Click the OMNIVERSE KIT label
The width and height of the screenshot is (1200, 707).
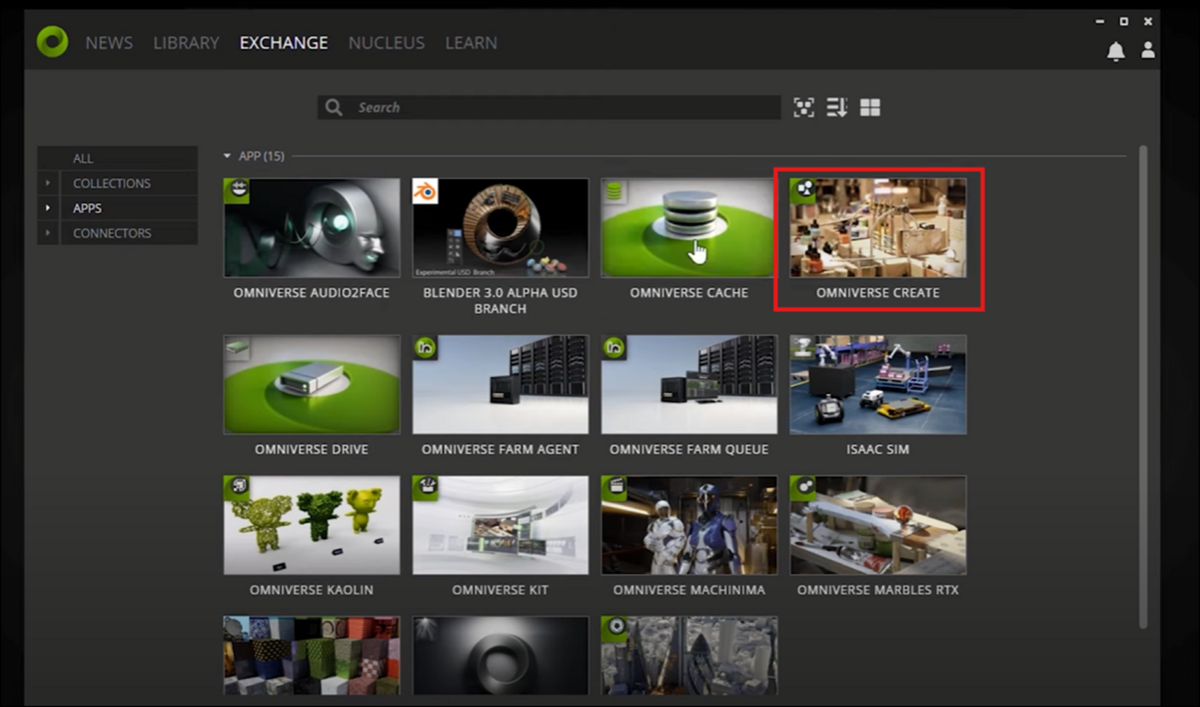coord(500,590)
